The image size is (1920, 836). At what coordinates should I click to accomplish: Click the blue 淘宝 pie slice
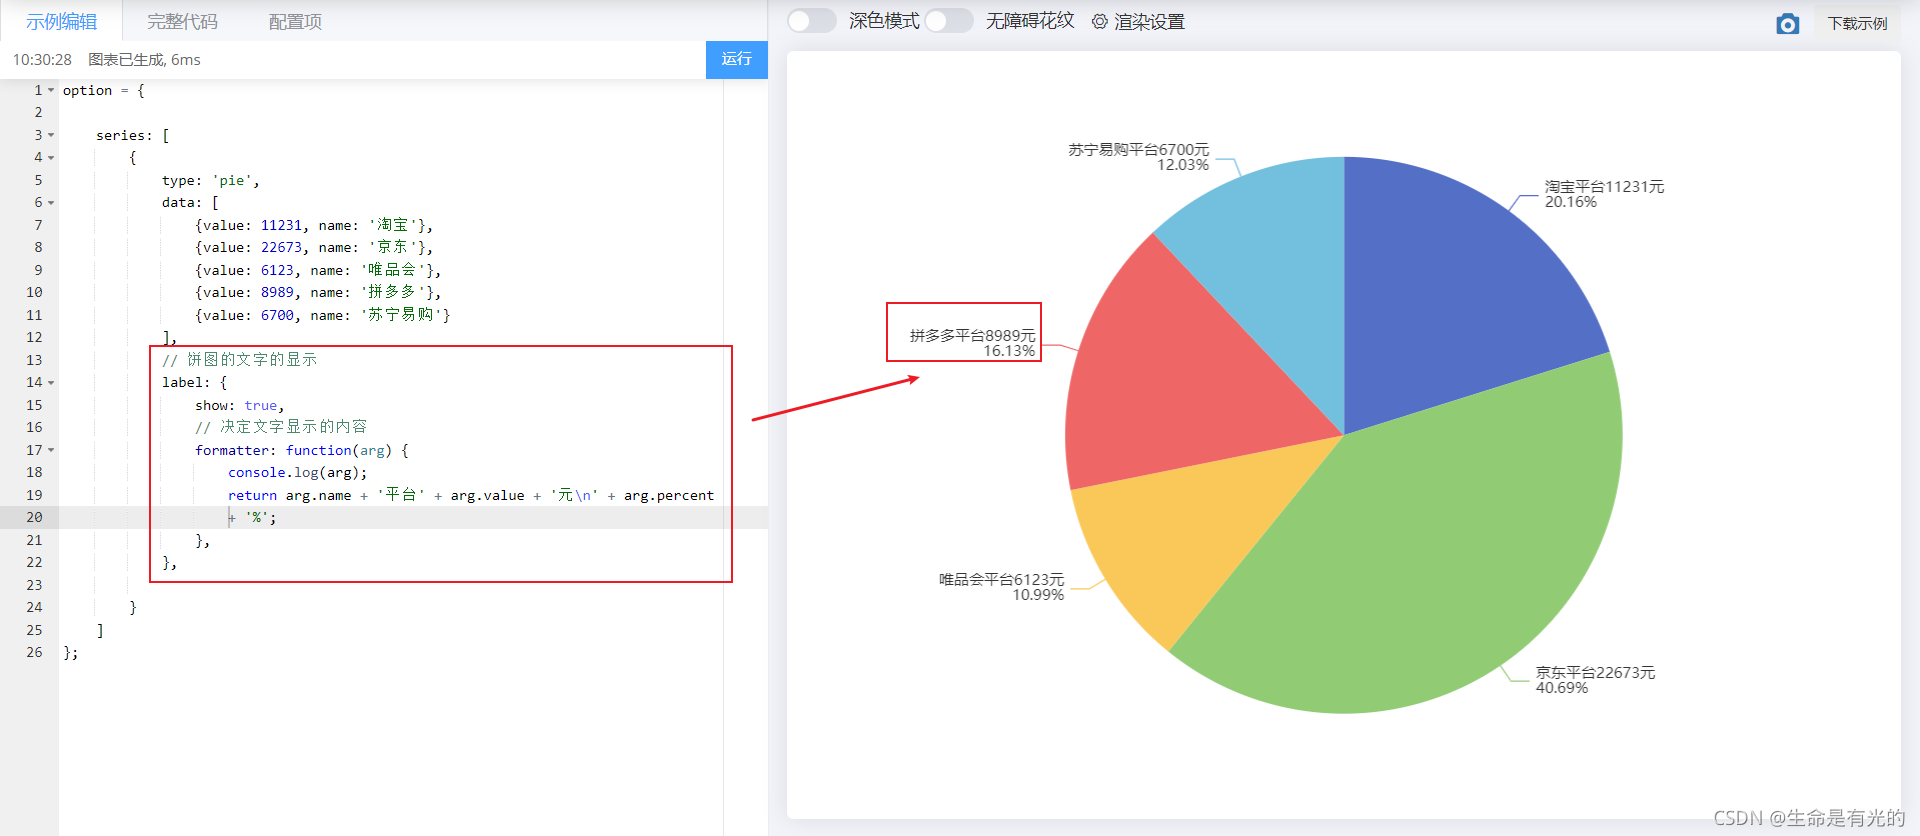click(1450, 300)
